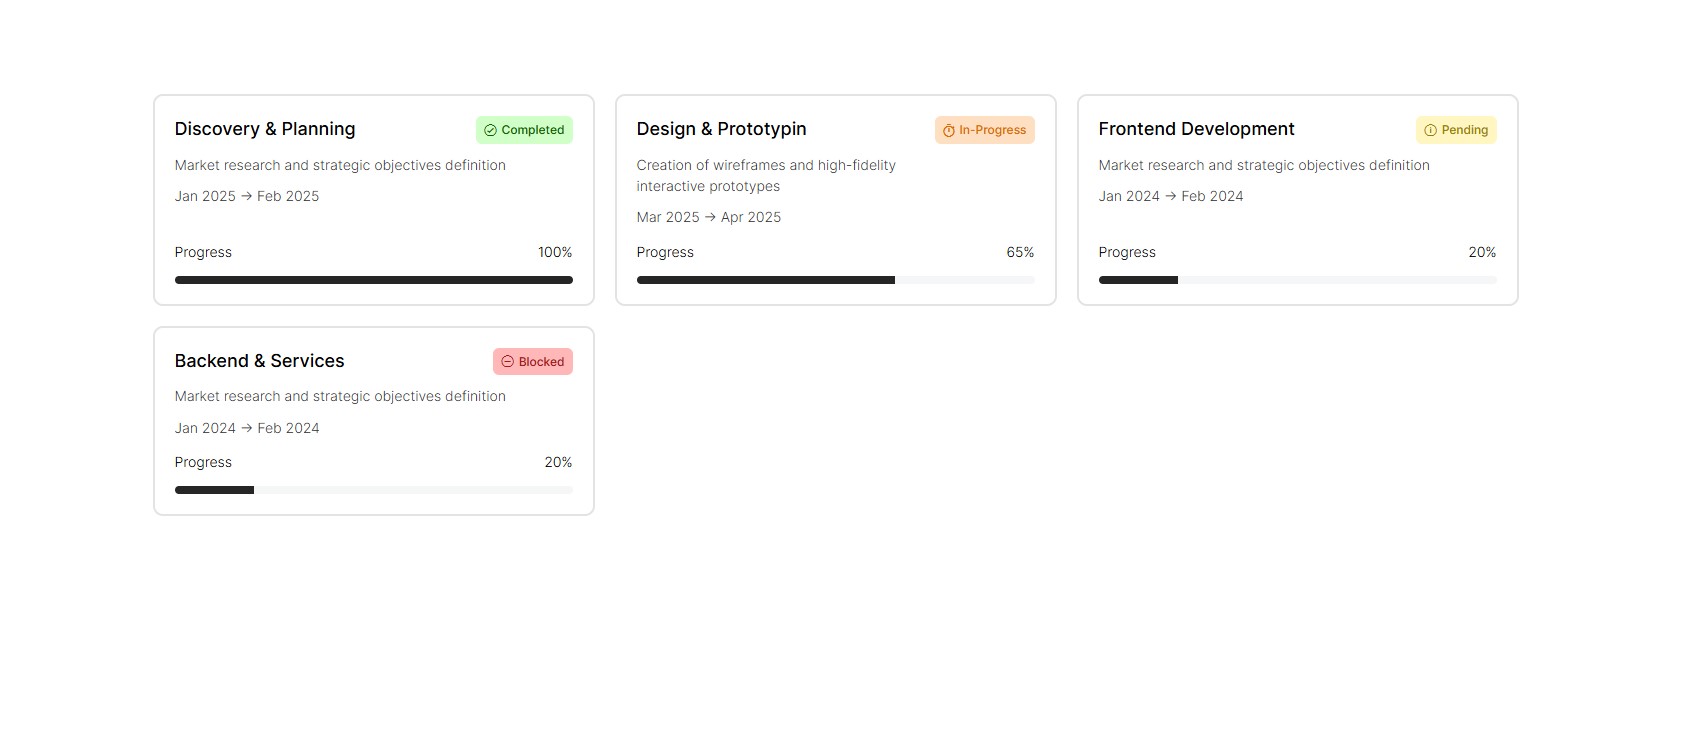Select the In-Progress status badge
This screenshot has width=1687, height=732.
point(985,130)
